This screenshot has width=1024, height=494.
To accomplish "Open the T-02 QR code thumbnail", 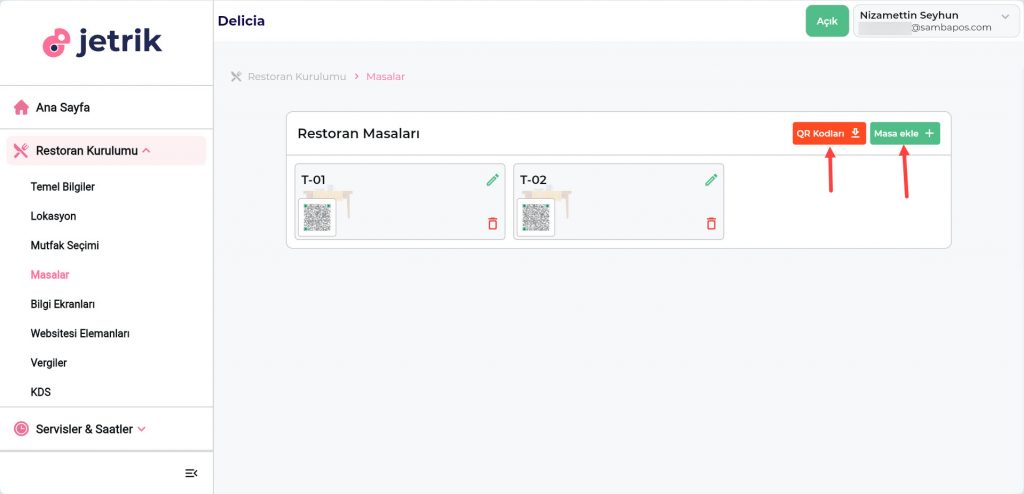I will click(x=535, y=217).
